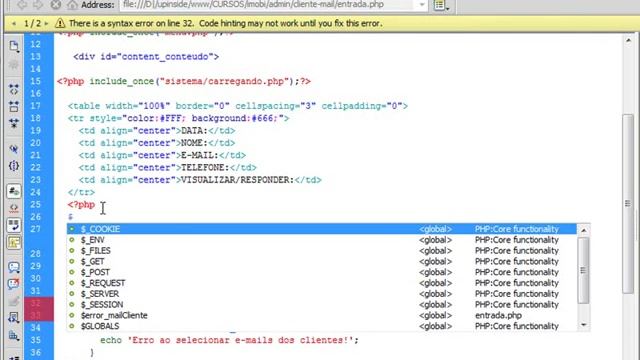Toggle Highlight Invalid Code button
Image resolution: width=640 pixels, height=360 pixels.
14,208
